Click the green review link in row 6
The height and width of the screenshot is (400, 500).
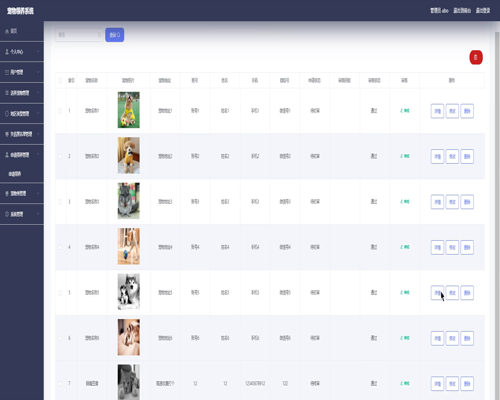click(x=405, y=338)
